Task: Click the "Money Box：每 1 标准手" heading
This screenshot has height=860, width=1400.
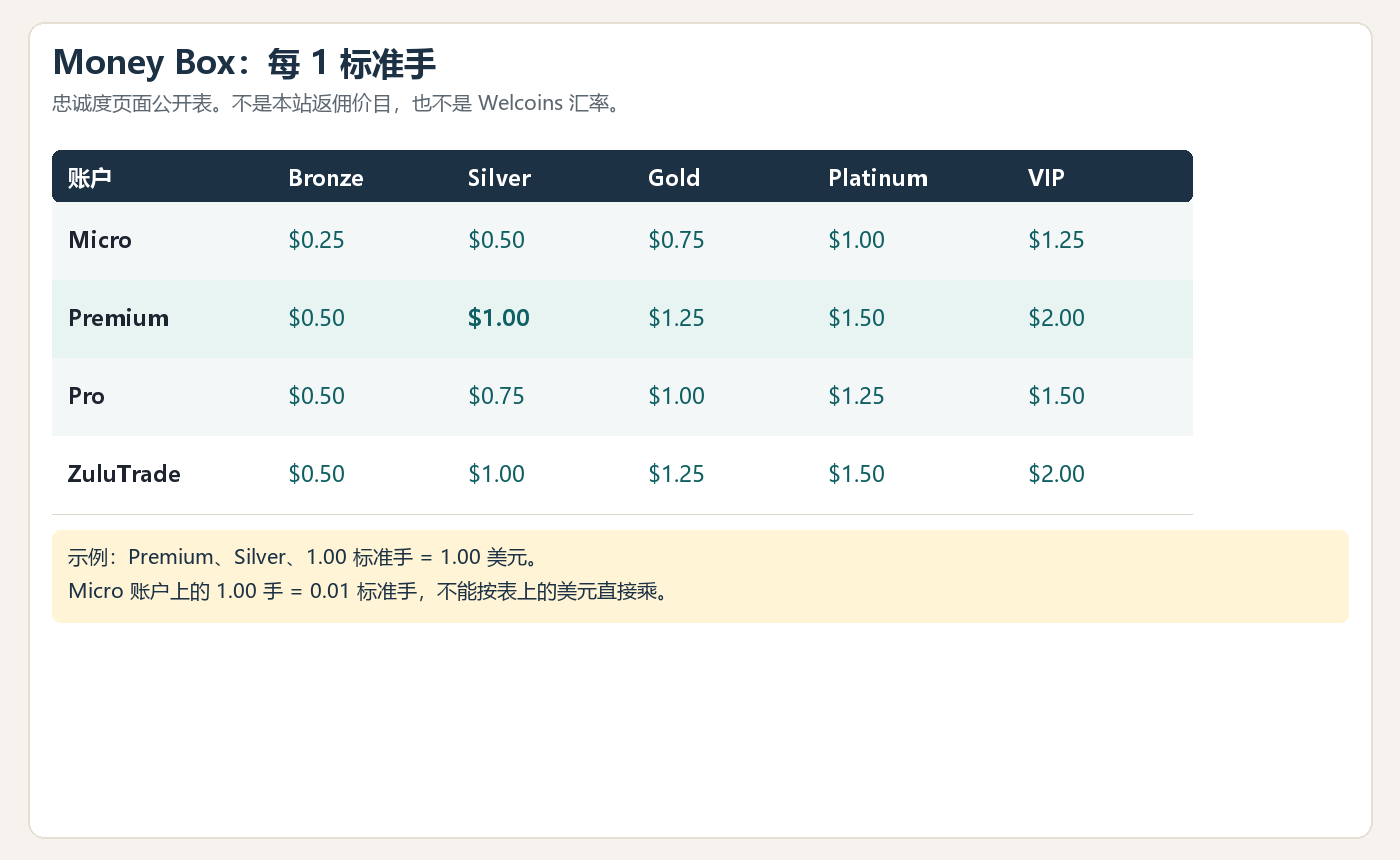Action: [244, 64]
